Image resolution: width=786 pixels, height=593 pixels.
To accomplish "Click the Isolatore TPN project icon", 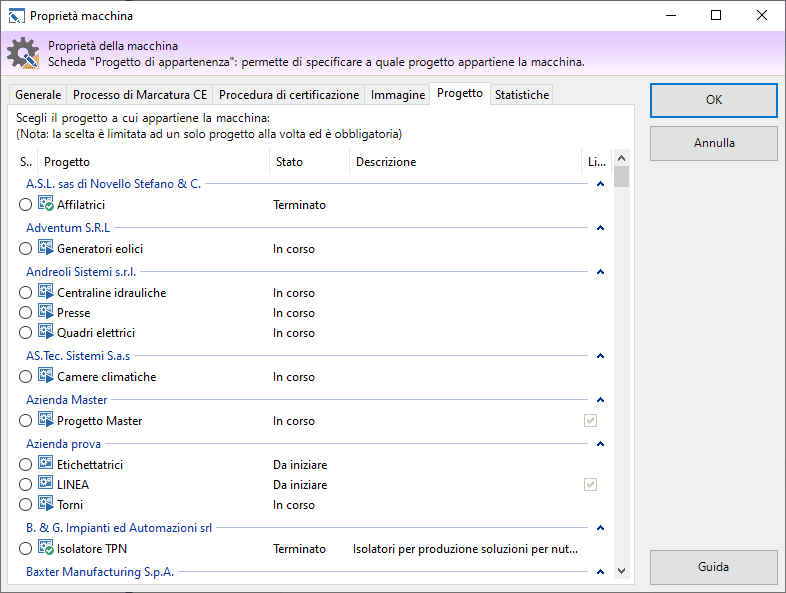I will pyautogui.click(x=45, y=549).
